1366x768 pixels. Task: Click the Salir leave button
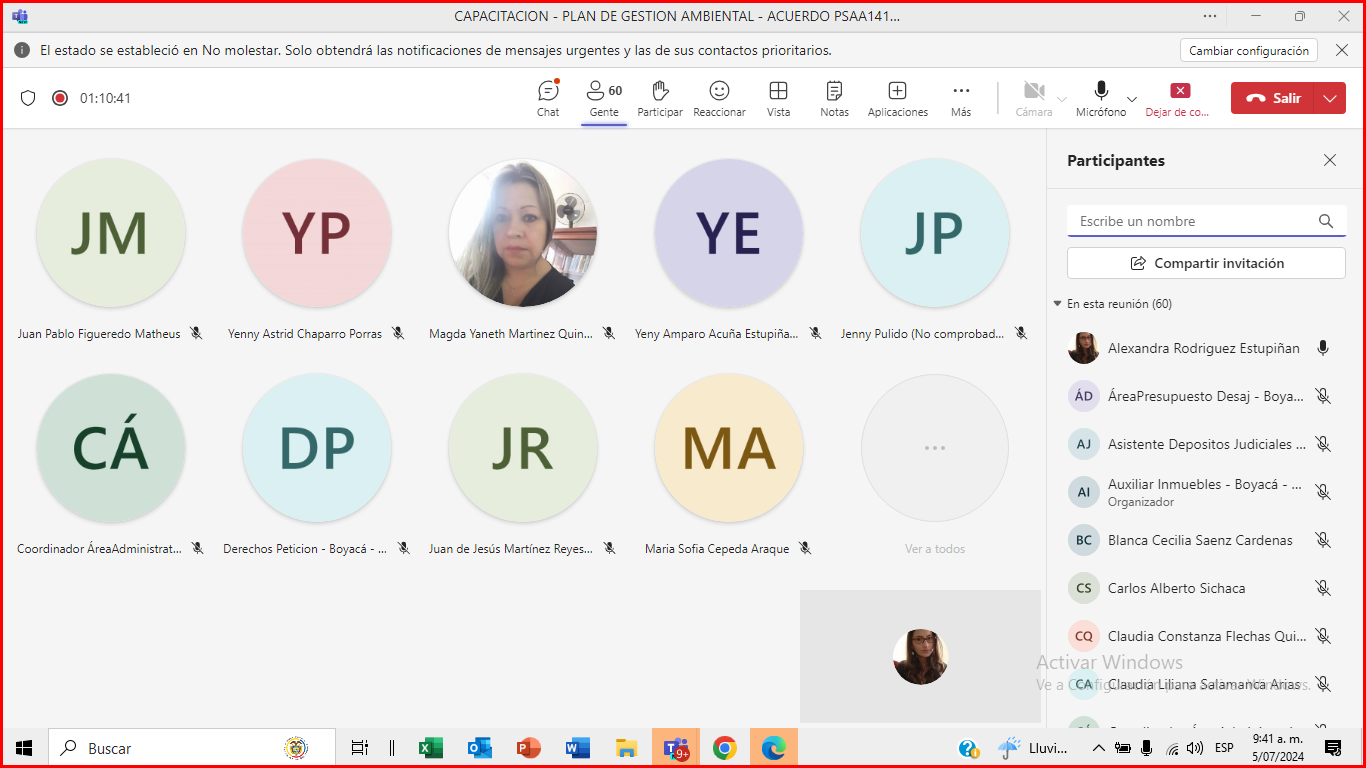coord(1274,98)
